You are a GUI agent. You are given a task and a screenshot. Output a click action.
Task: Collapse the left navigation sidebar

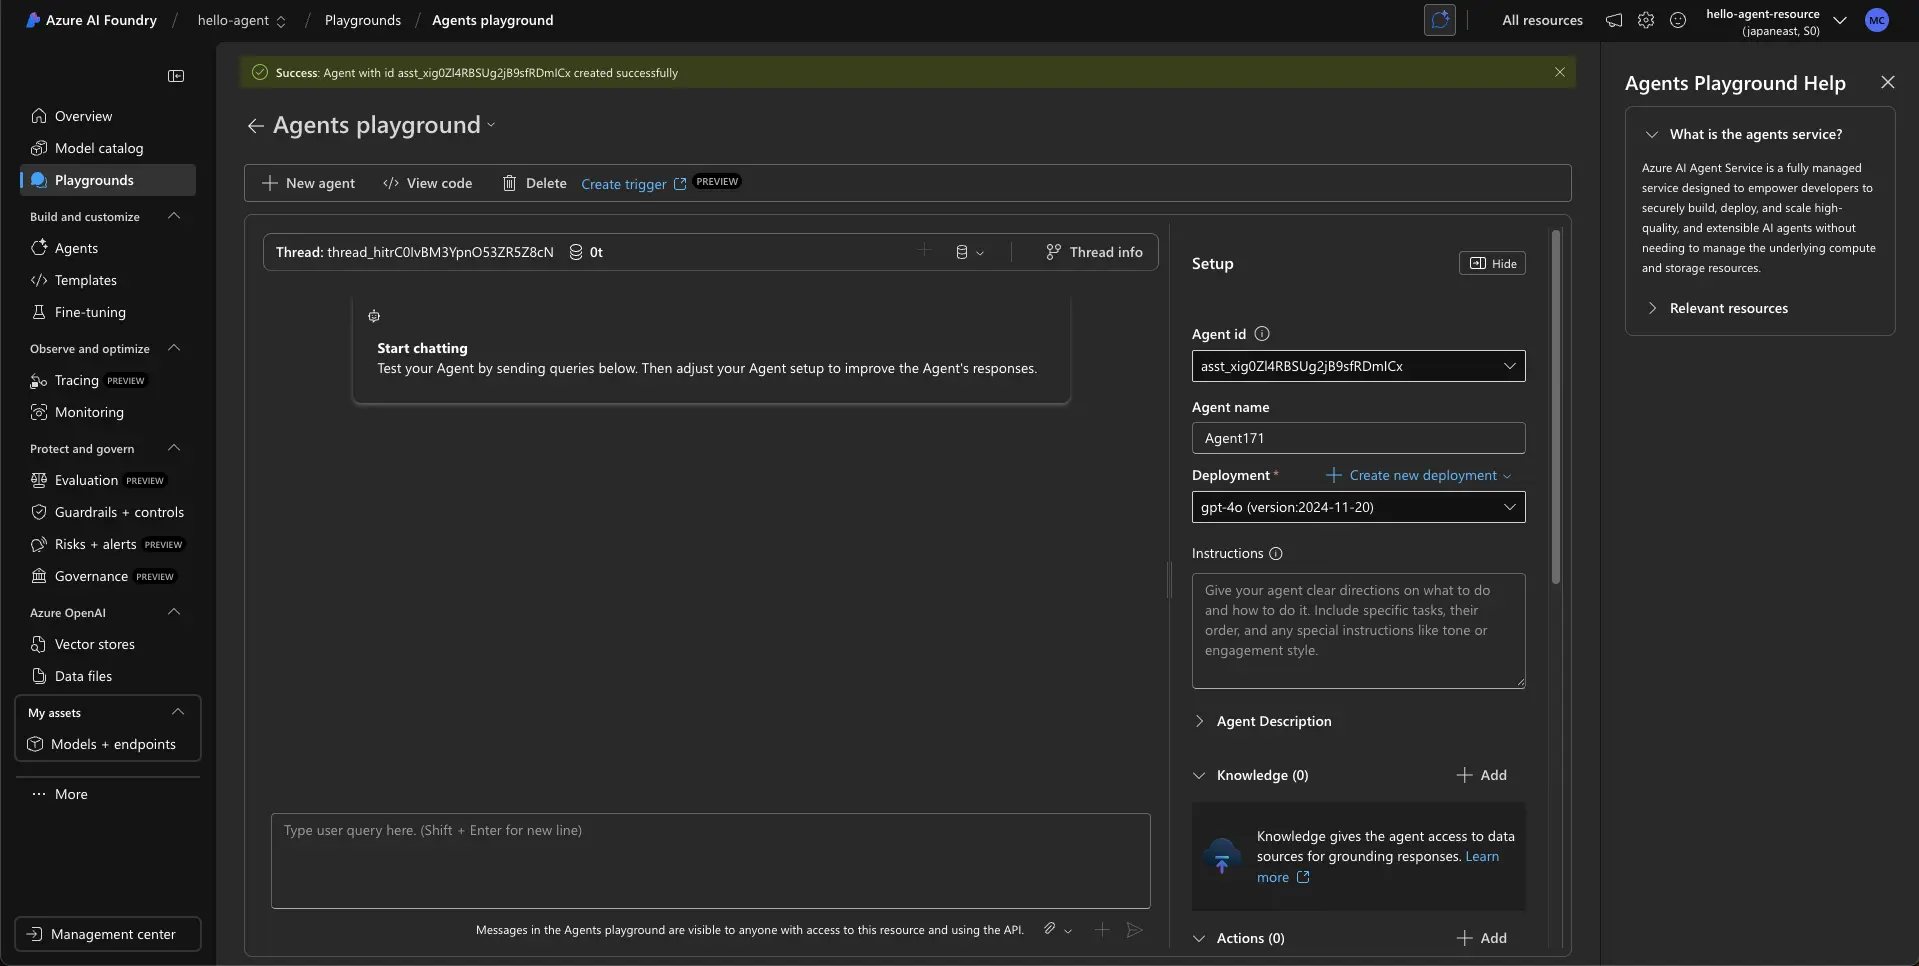pos(176,76)
